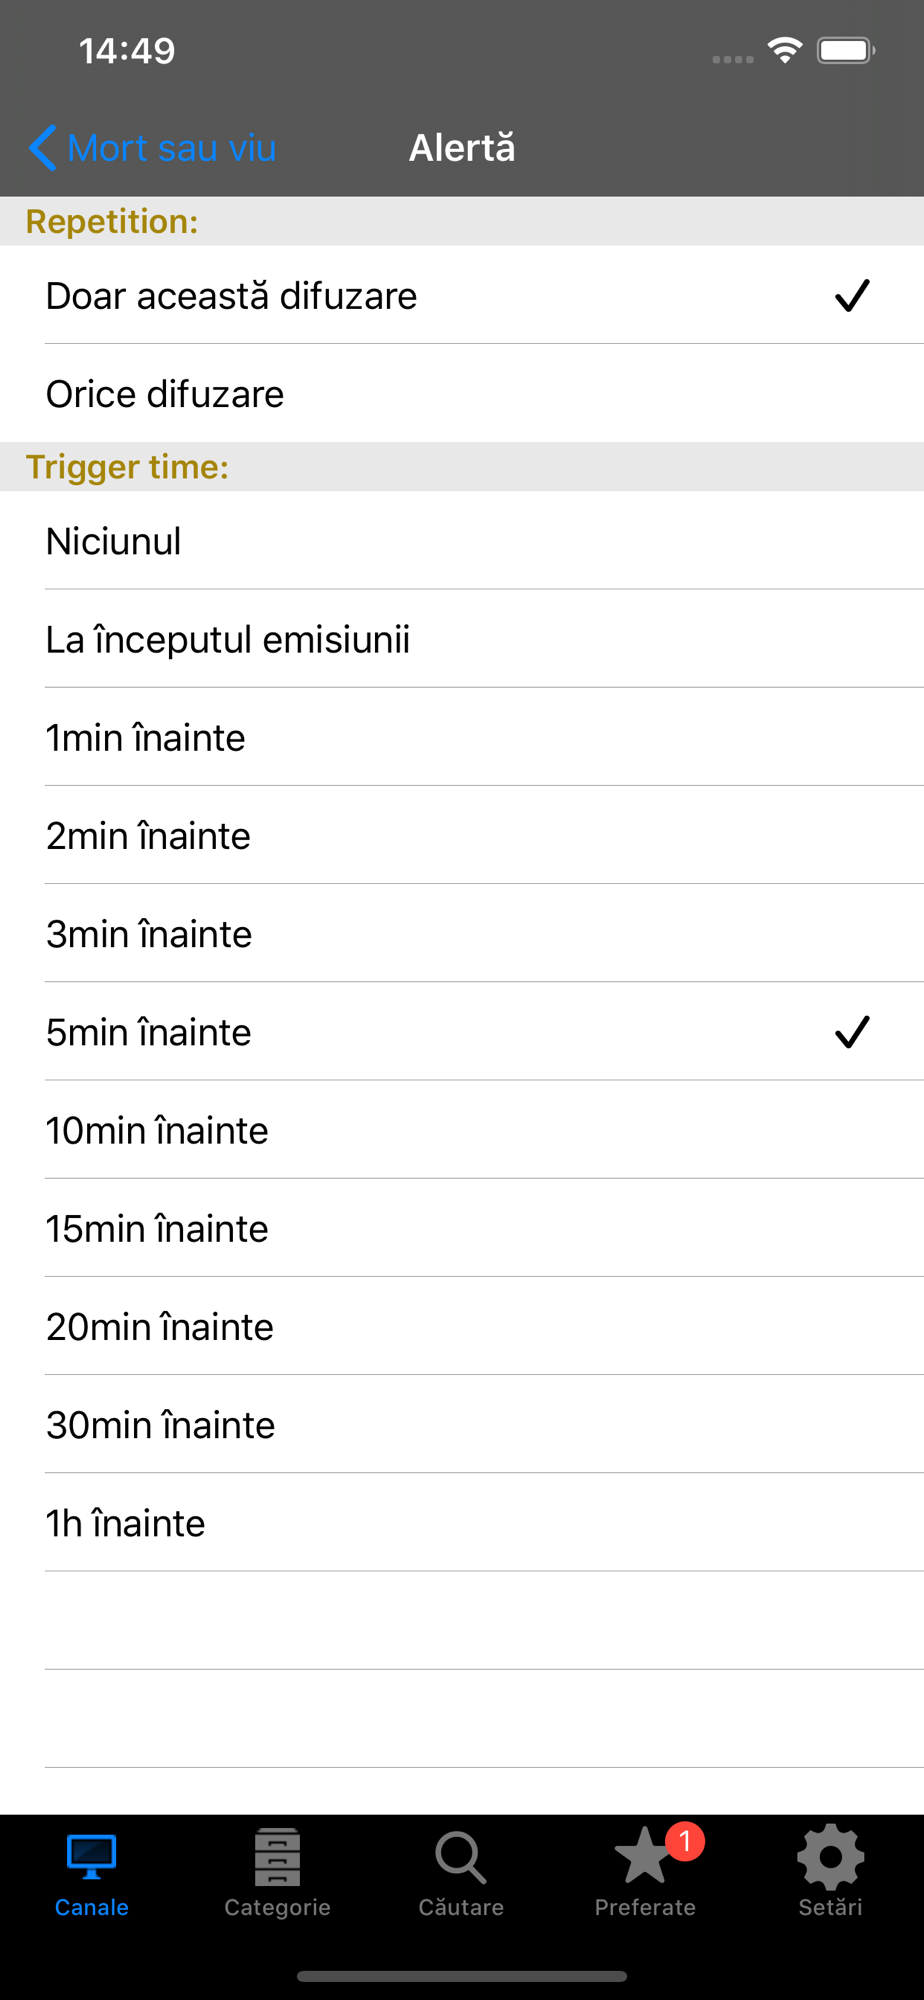Switch to the Preferate tab label

645,1907
